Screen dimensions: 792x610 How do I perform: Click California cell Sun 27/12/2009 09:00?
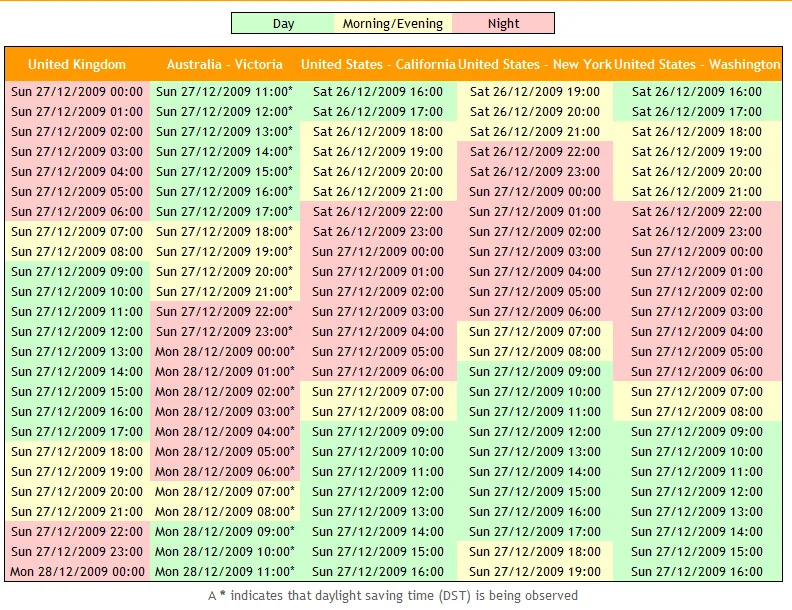click(x=378, y=431)
